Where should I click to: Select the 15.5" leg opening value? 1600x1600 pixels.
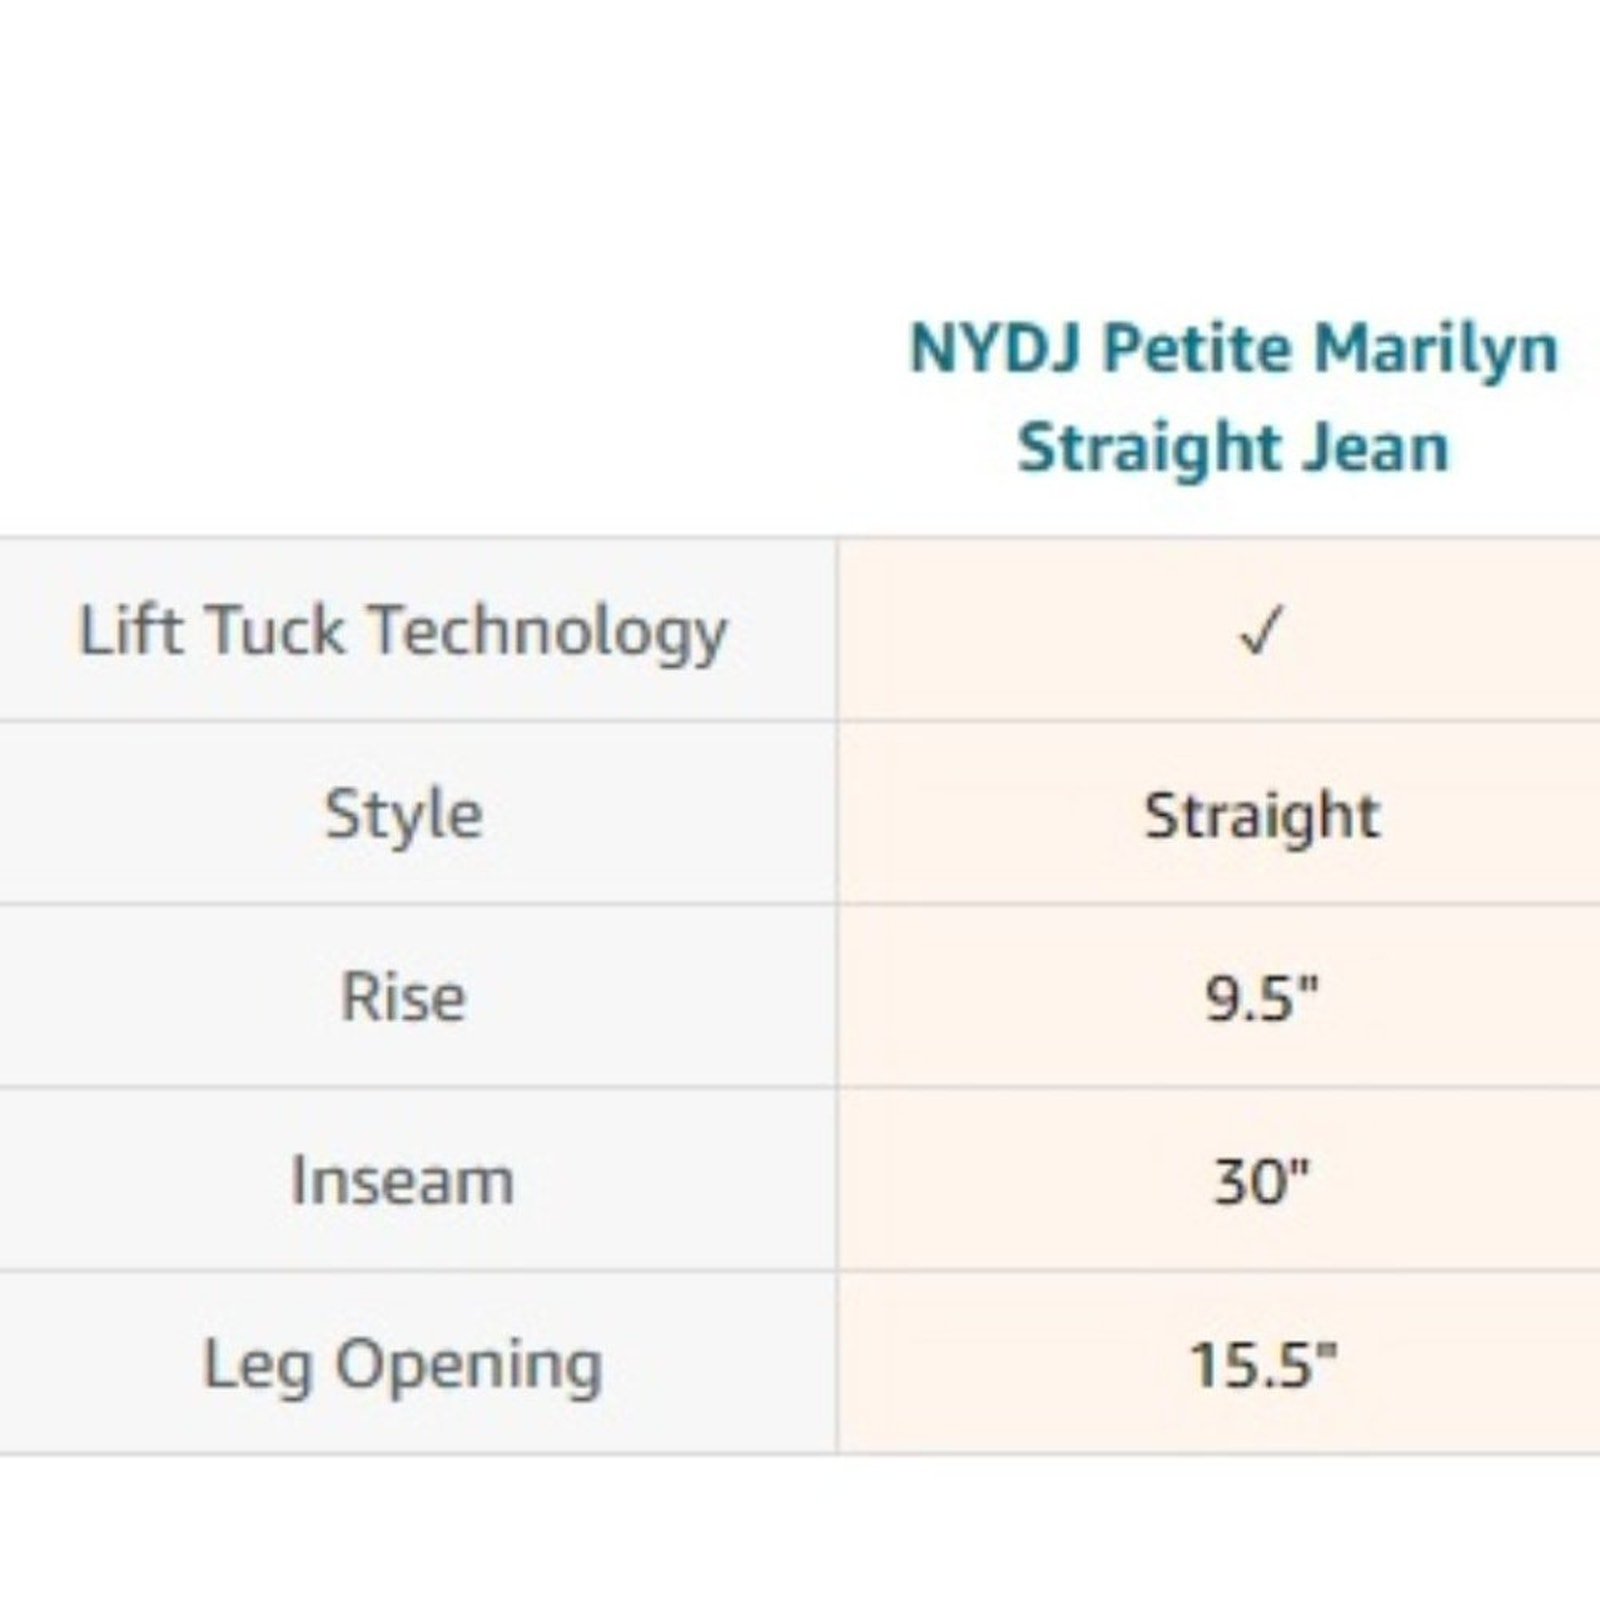point(1262,1364)
